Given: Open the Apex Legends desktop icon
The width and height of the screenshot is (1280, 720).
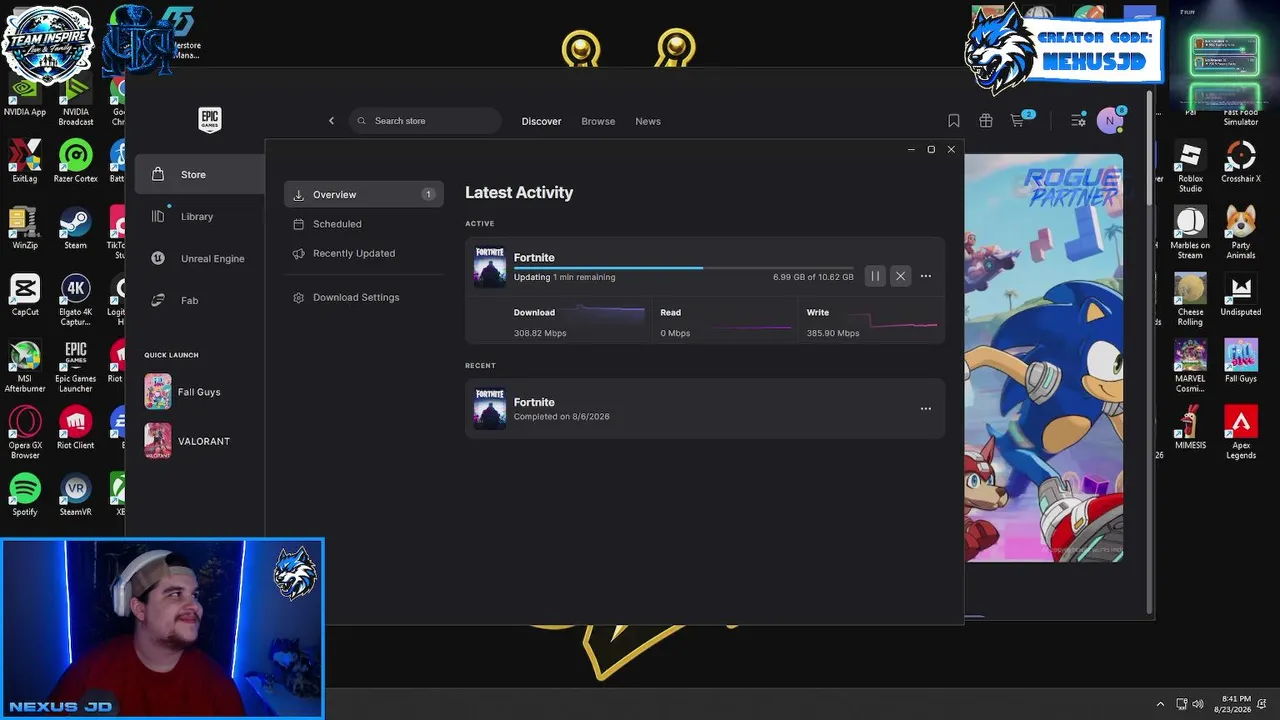Looking at the screenshot, I should 1241,433.
